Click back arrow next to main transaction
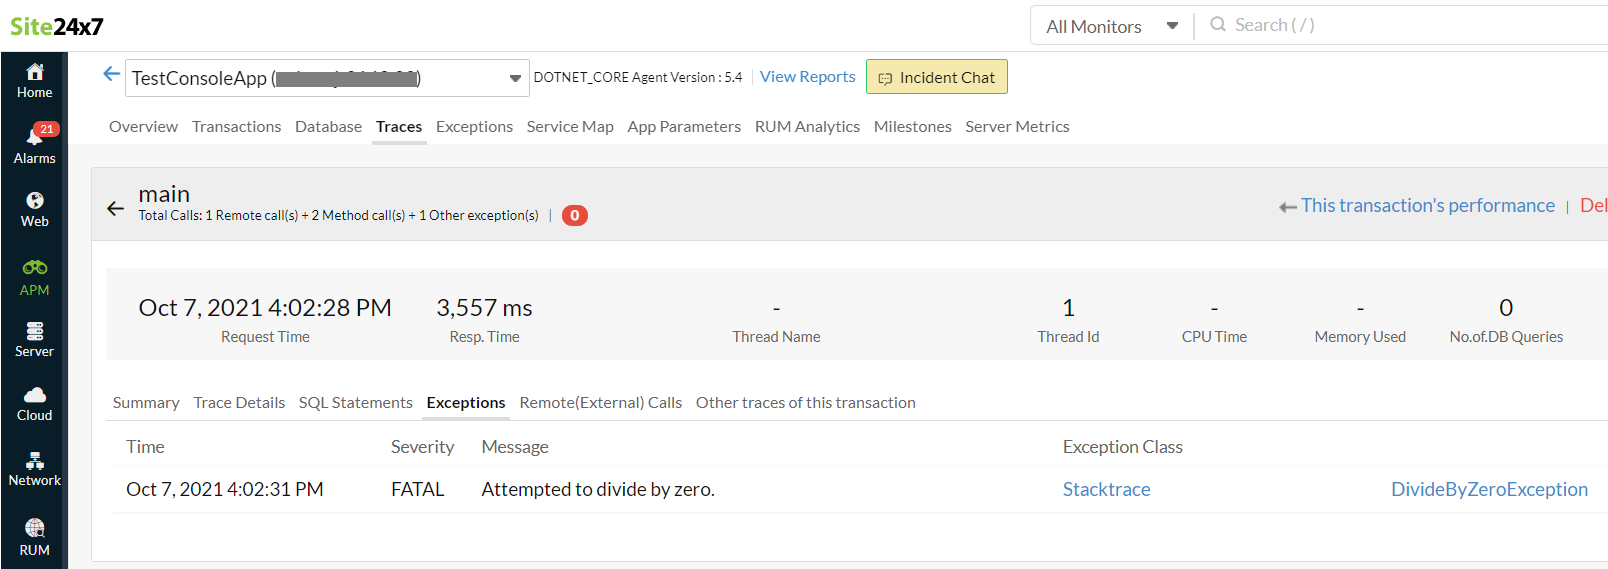Viewport: 1608px width, 569px height. 115,208
